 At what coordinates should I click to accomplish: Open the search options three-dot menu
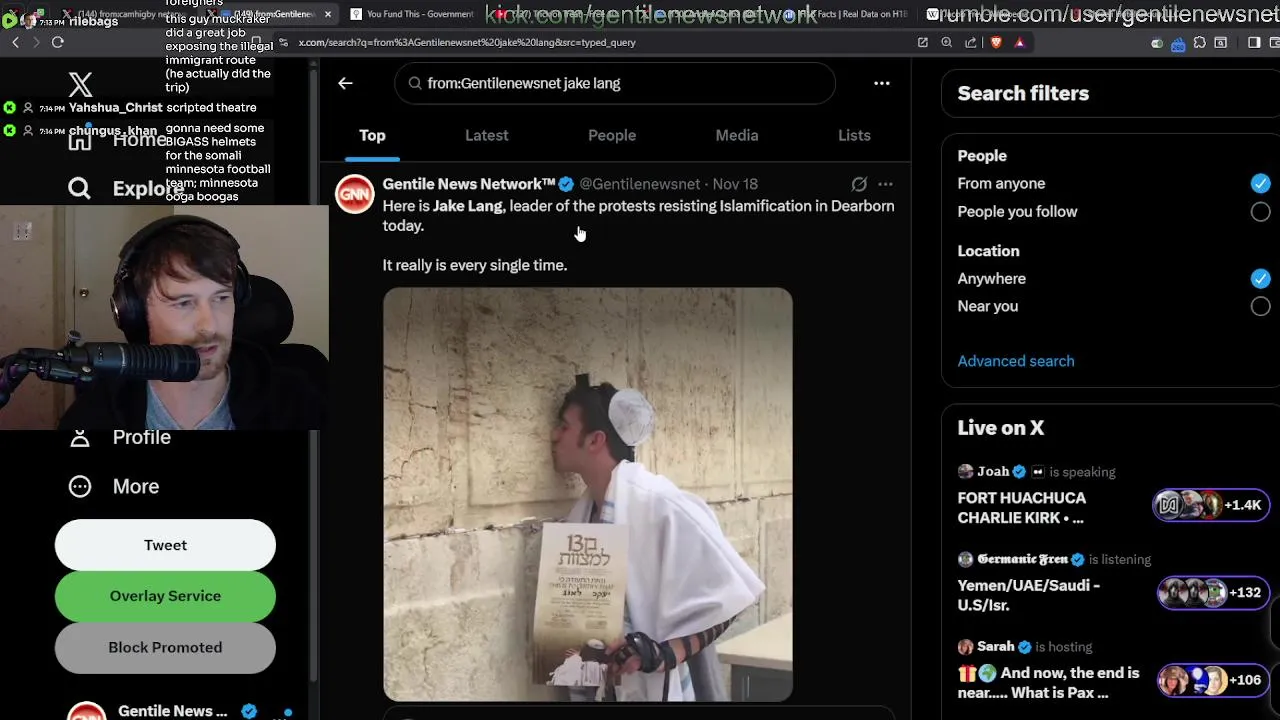882,83
